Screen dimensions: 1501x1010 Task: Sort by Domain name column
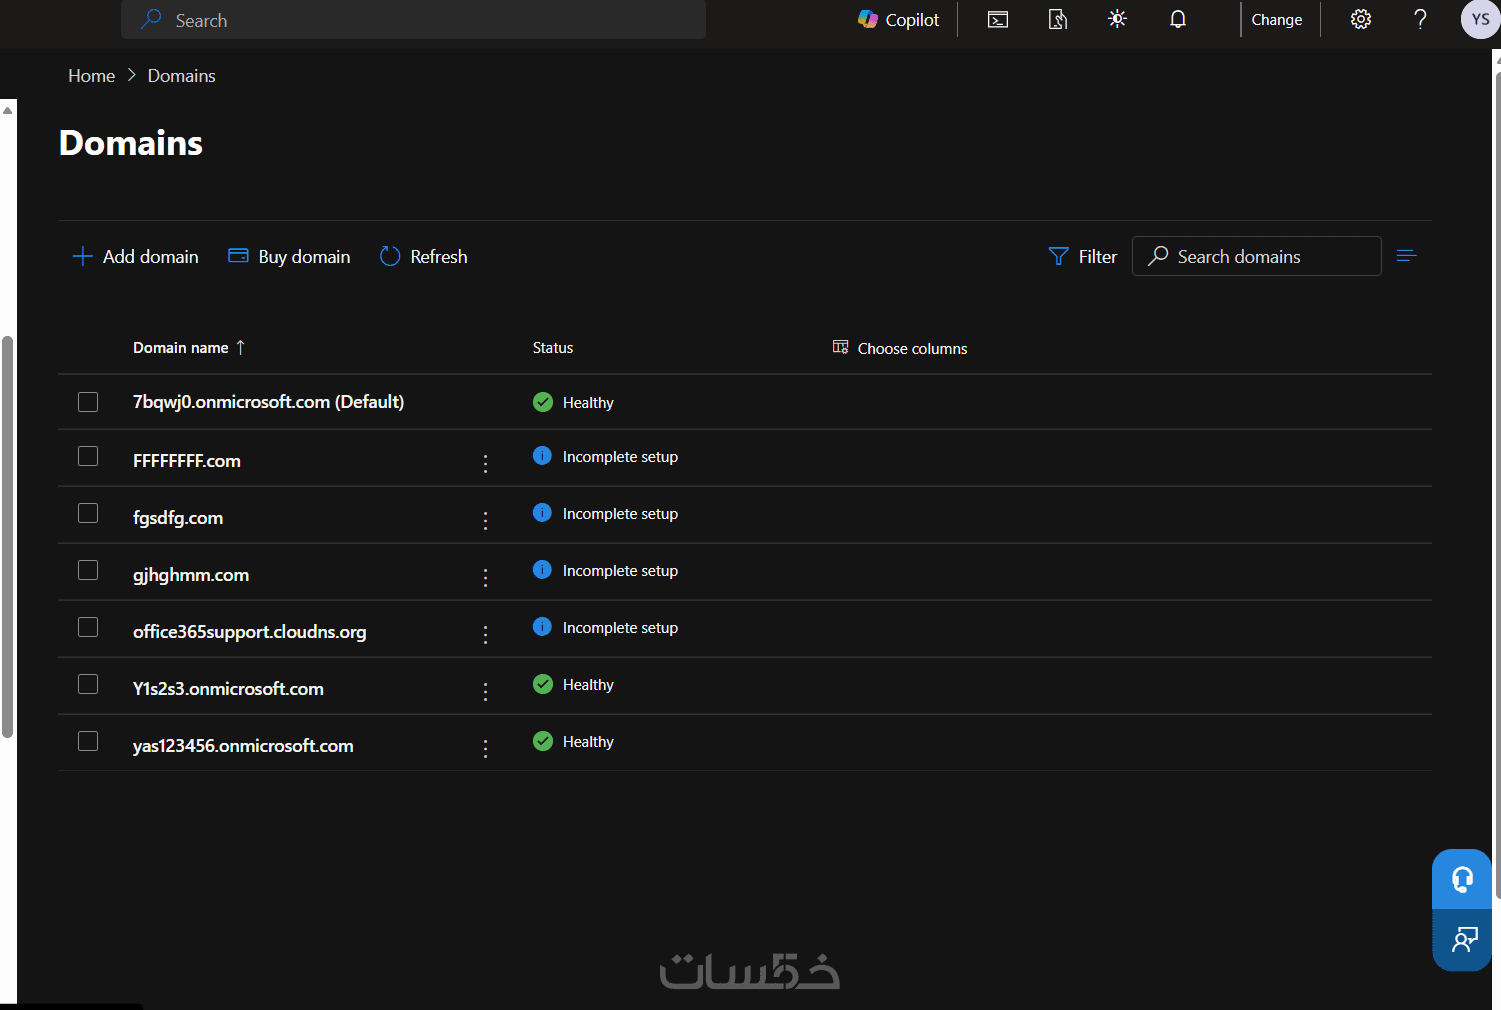(x=189, y=348)
